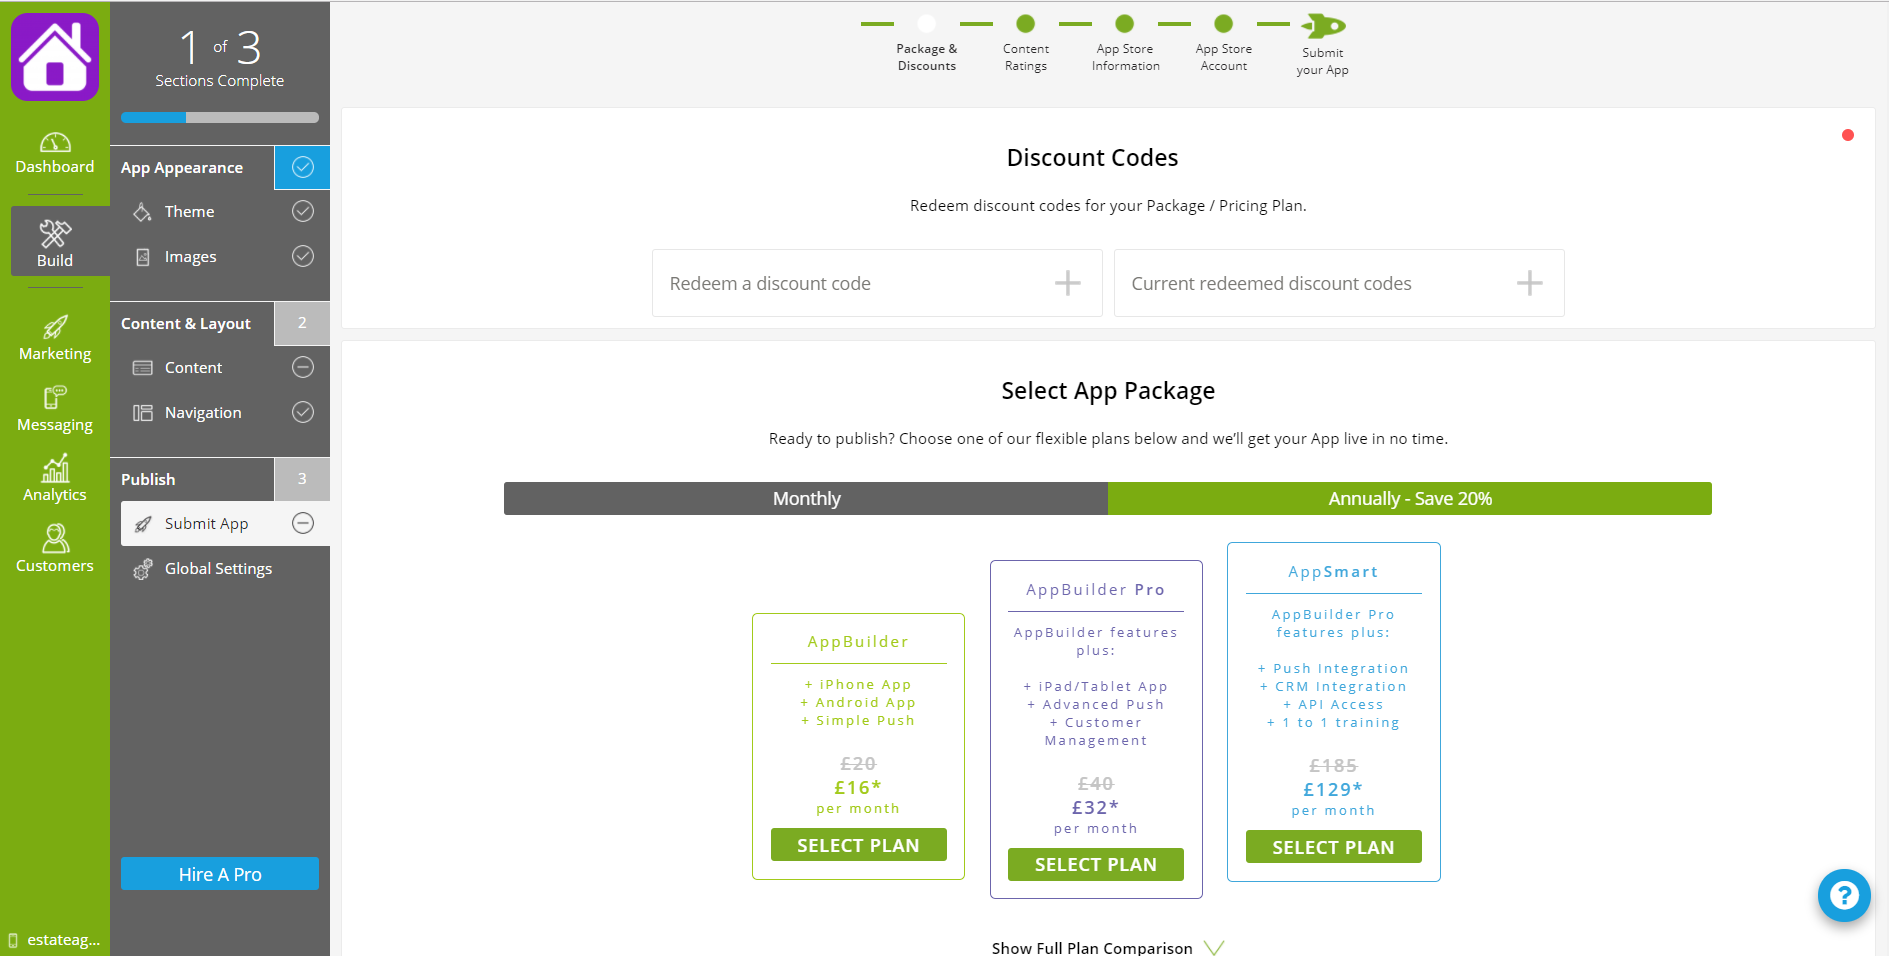1889x956 pixels.
Task: Click the £129* price text
Action: (1333, 789)
